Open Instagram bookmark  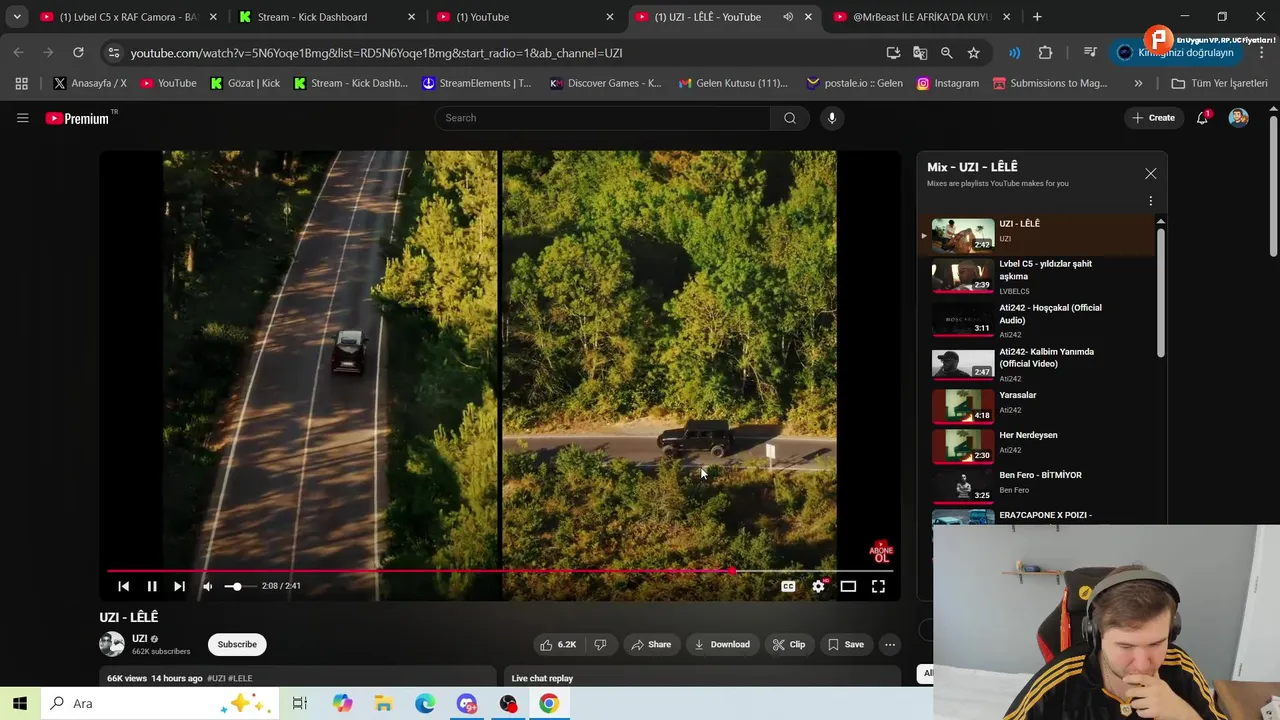(948, 83)
